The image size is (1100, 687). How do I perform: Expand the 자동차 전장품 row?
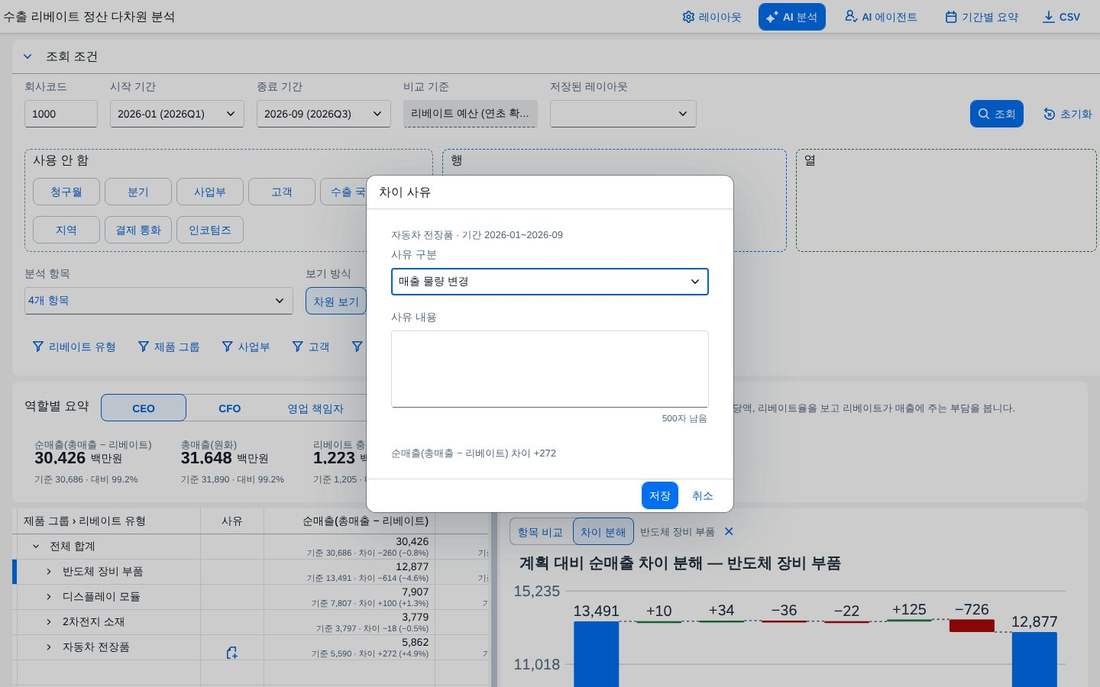pos(48,647)
